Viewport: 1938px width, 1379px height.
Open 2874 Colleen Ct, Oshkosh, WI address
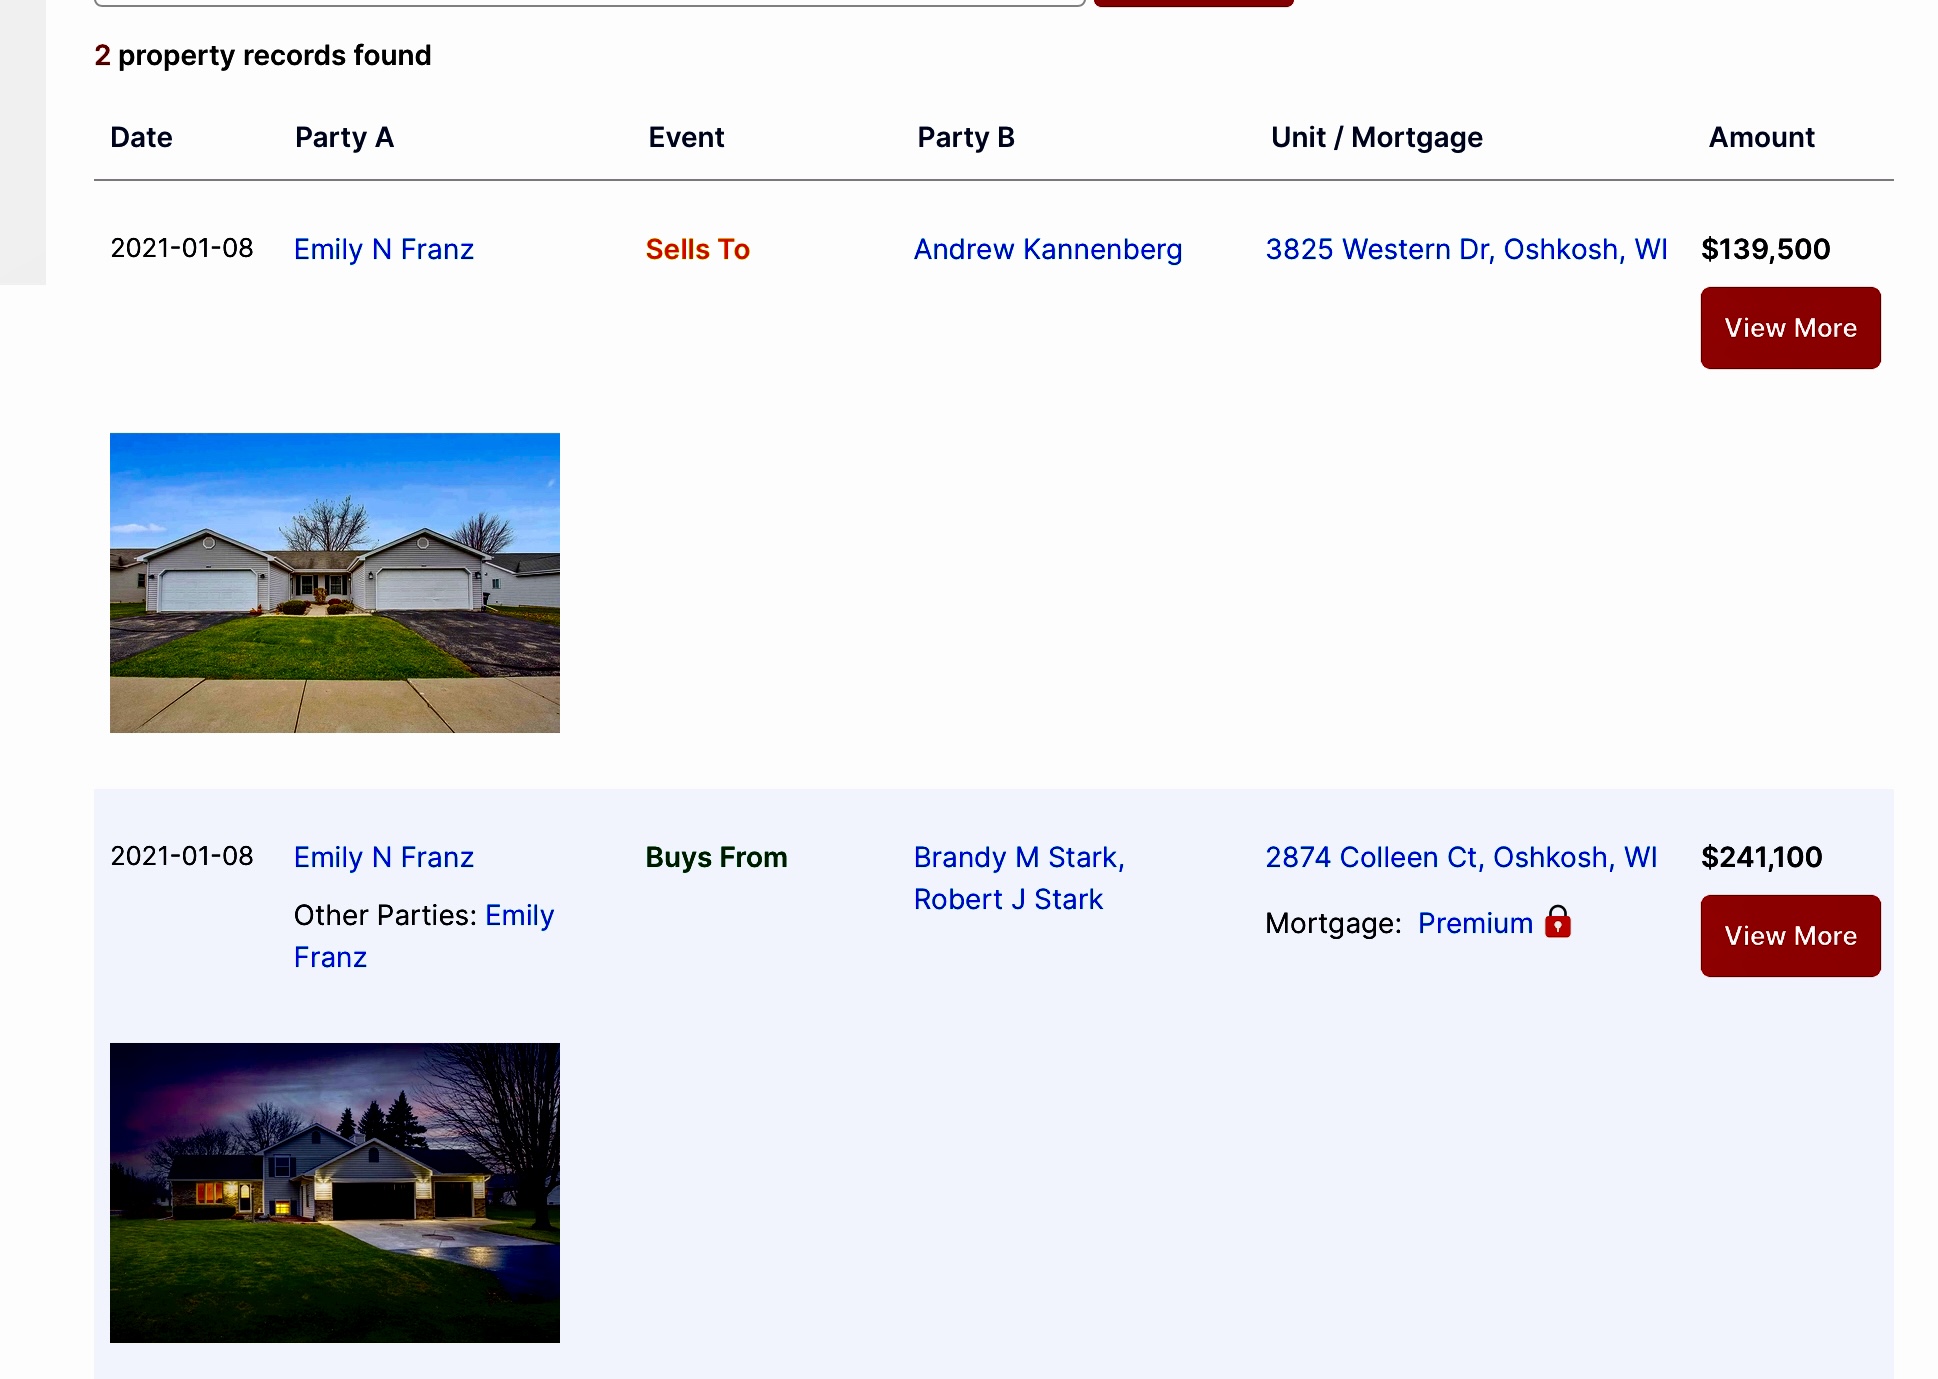1461,857
